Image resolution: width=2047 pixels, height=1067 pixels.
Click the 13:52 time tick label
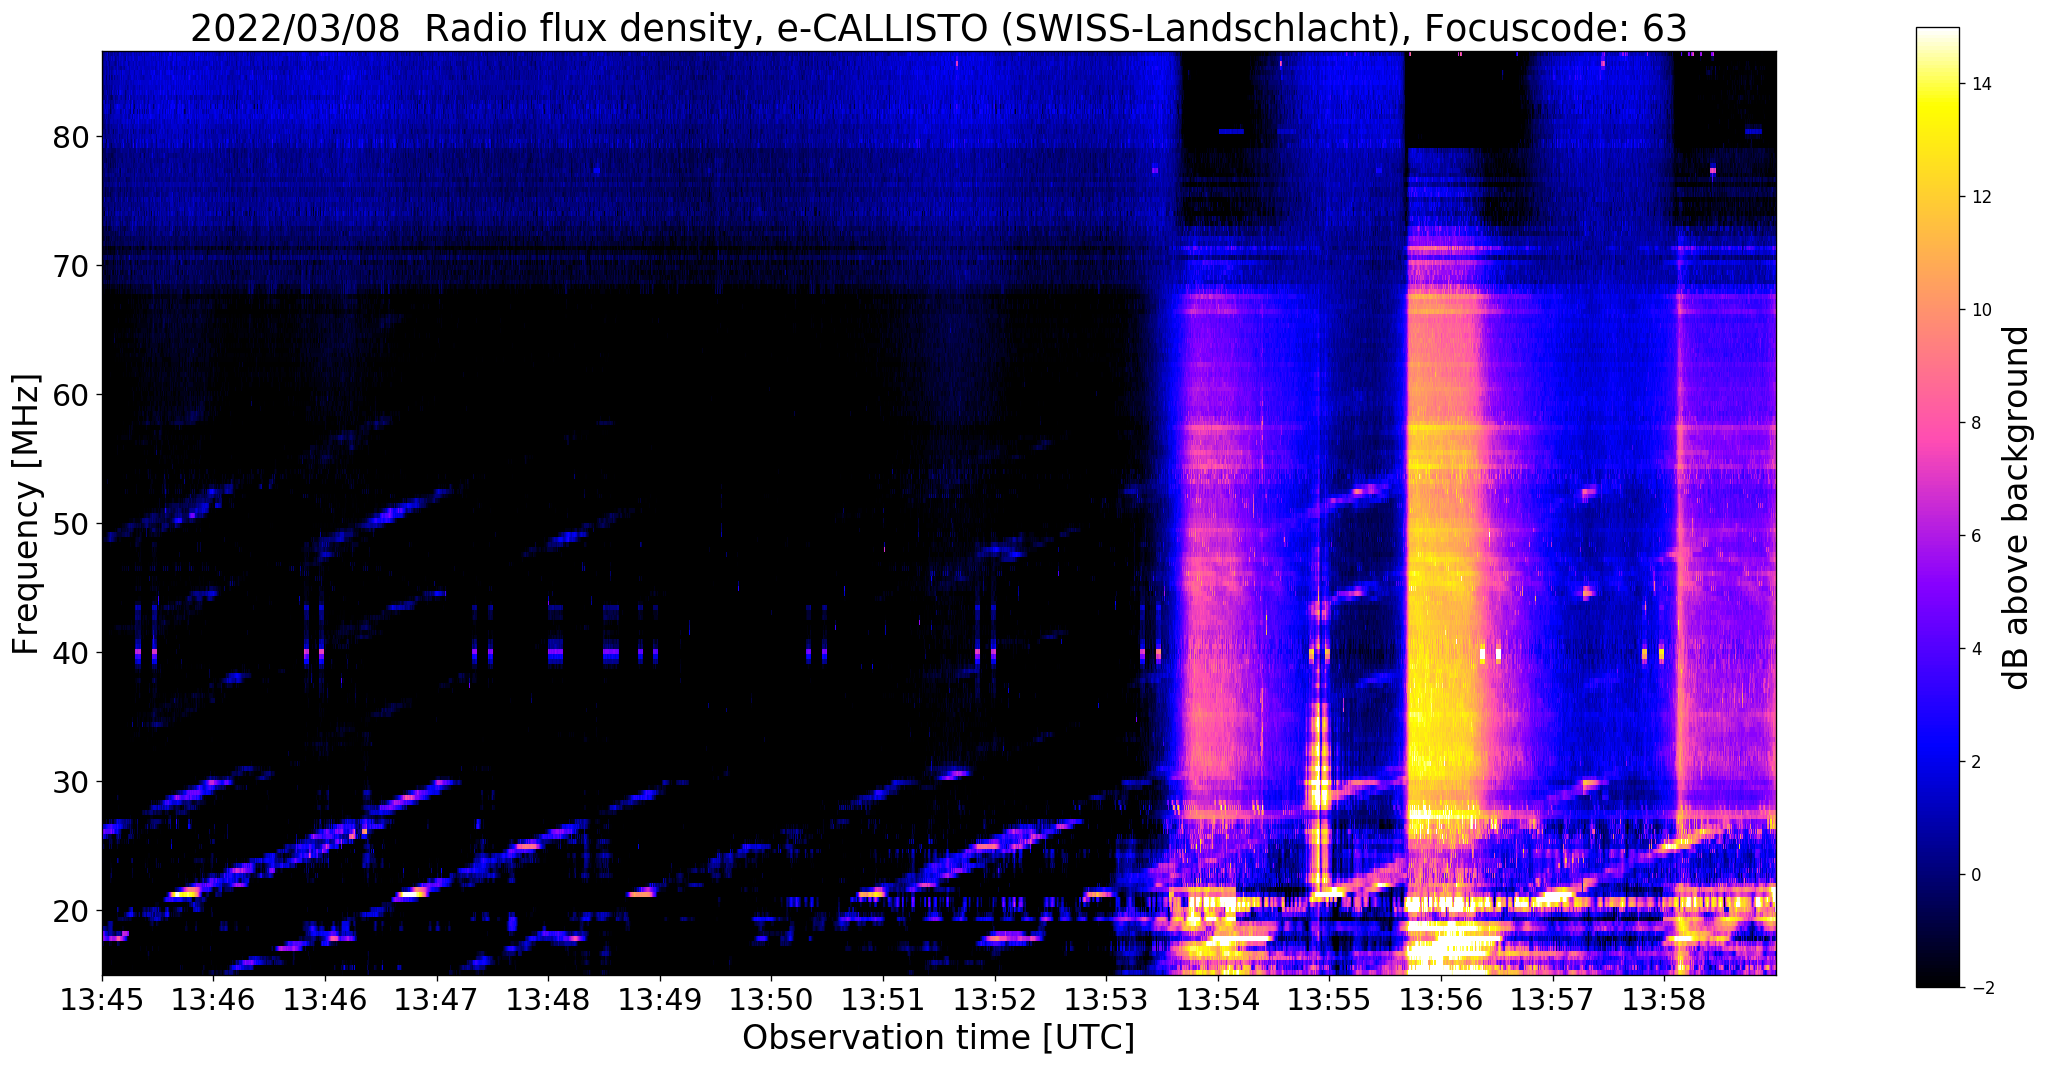(994, 1000)
